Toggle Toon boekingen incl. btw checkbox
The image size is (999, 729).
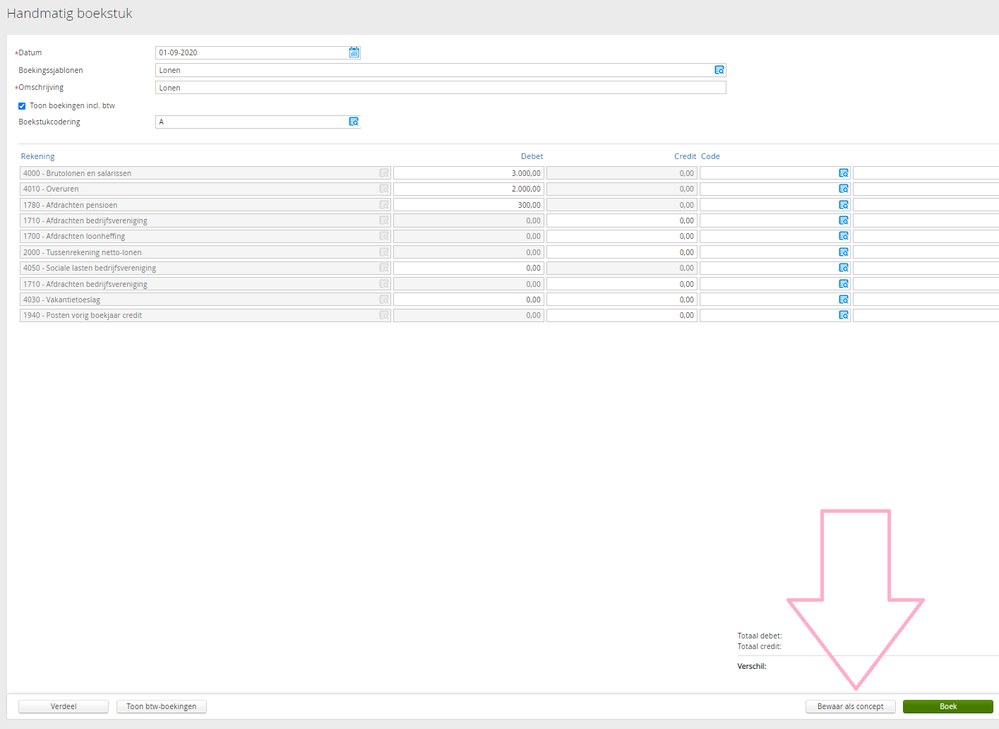coord(22,106)
